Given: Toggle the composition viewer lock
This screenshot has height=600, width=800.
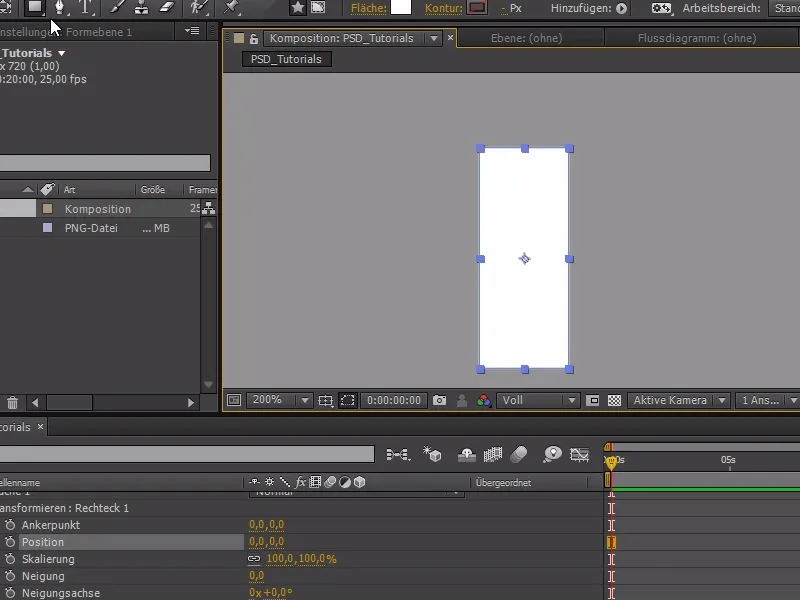Looking at the screenshot, I should (x=253, y=38).
